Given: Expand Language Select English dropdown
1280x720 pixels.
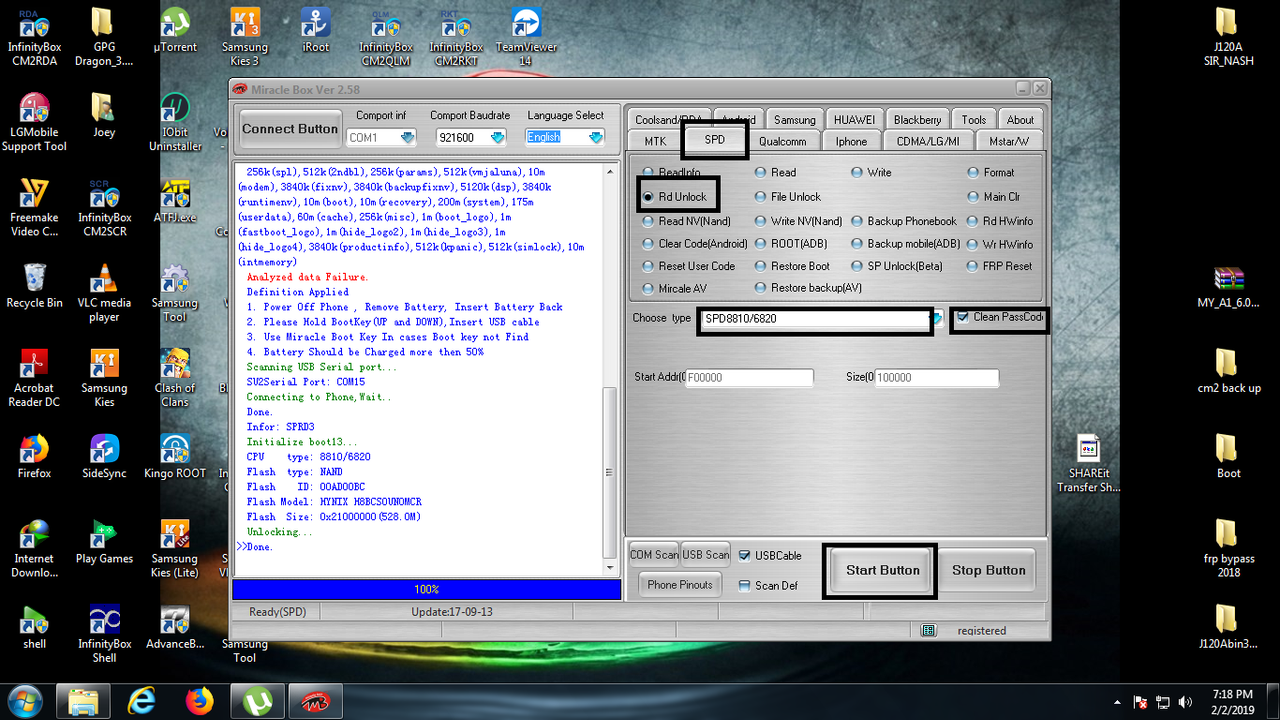Looking at the screenshot, I should click(x=596, y=137).
